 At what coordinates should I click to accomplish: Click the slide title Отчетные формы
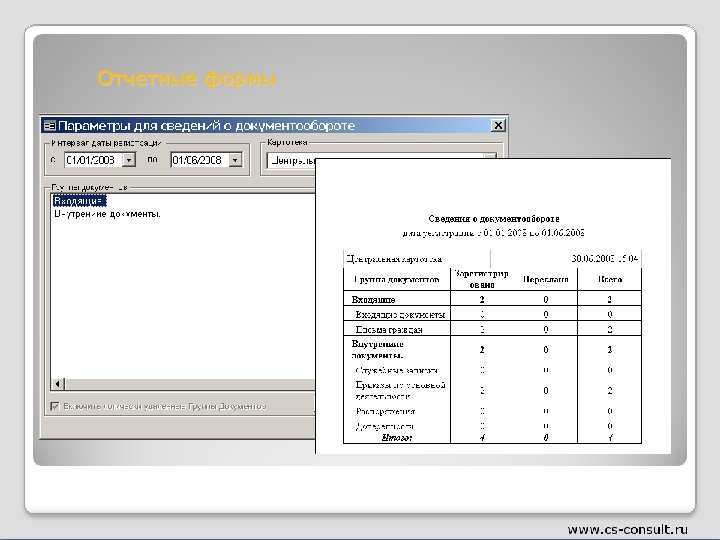tap(186, 79)
